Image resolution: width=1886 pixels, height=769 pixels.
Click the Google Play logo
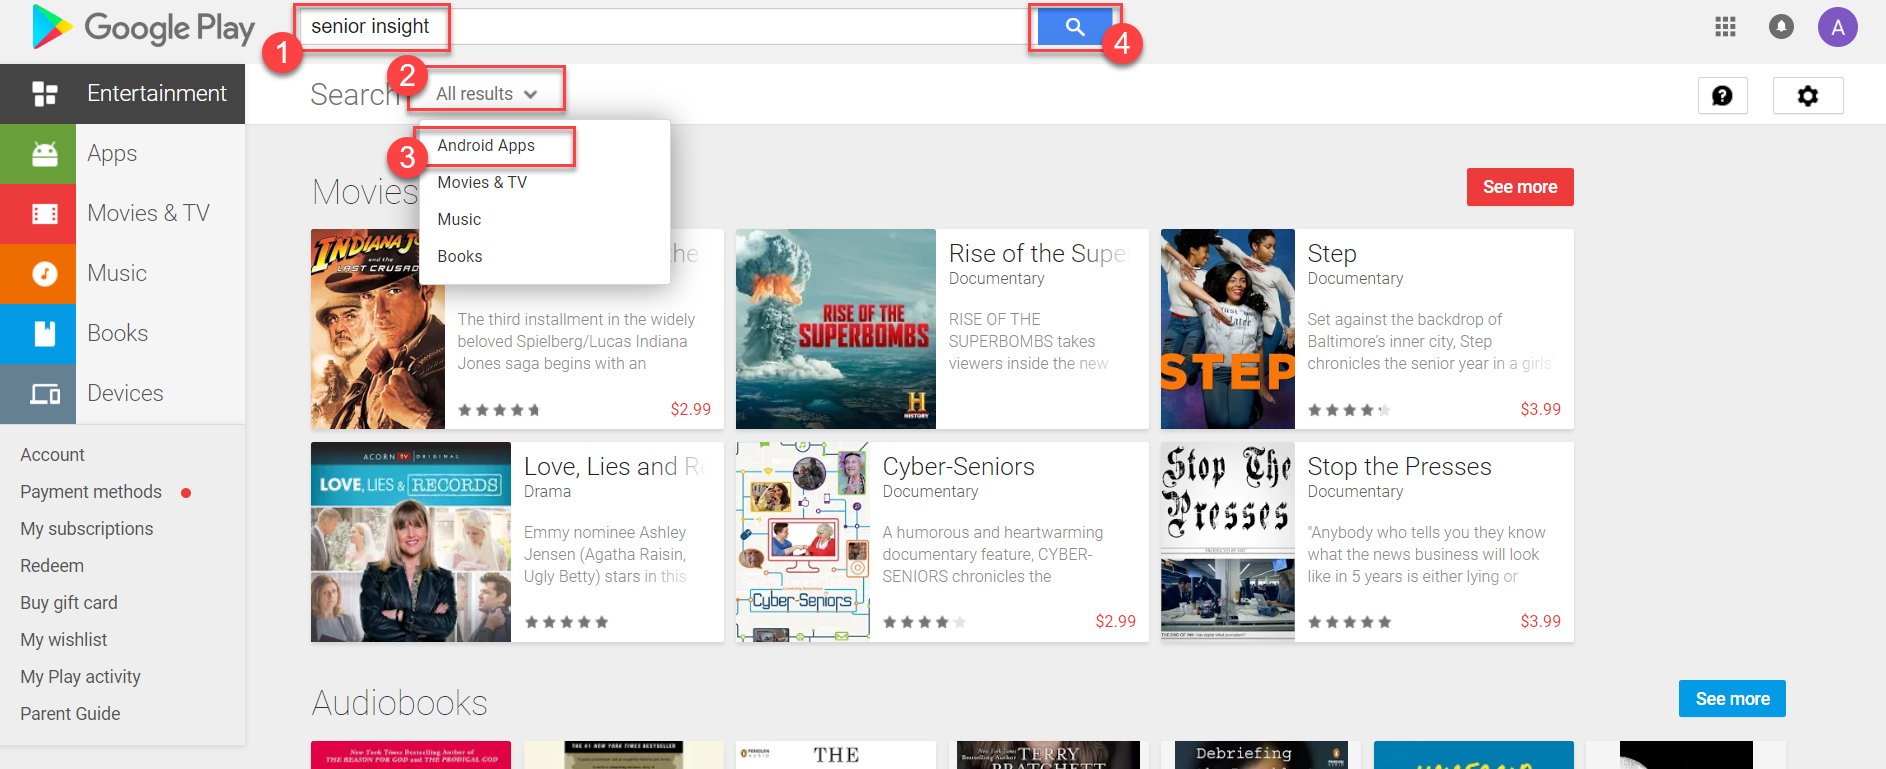pyautogui.click(x=143, y=27)
